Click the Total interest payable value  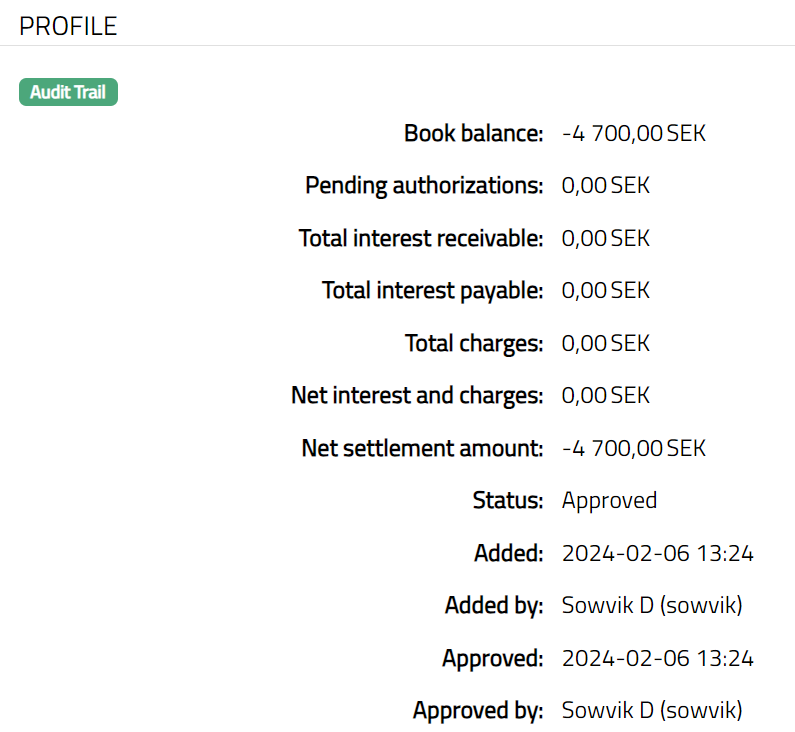605,291
